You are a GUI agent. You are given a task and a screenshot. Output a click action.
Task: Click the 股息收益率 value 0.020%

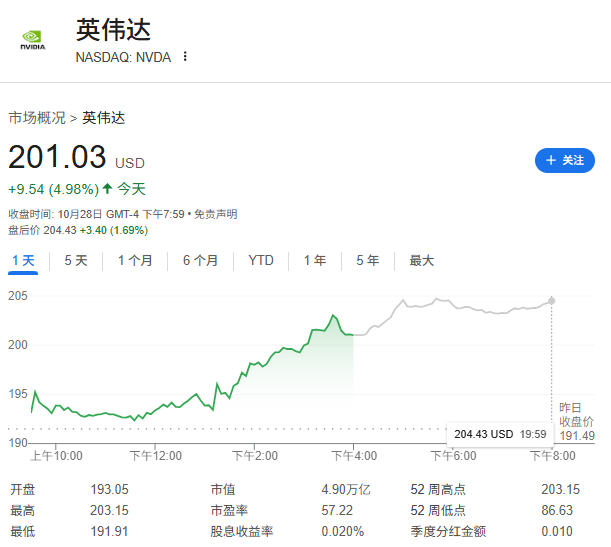343,531
